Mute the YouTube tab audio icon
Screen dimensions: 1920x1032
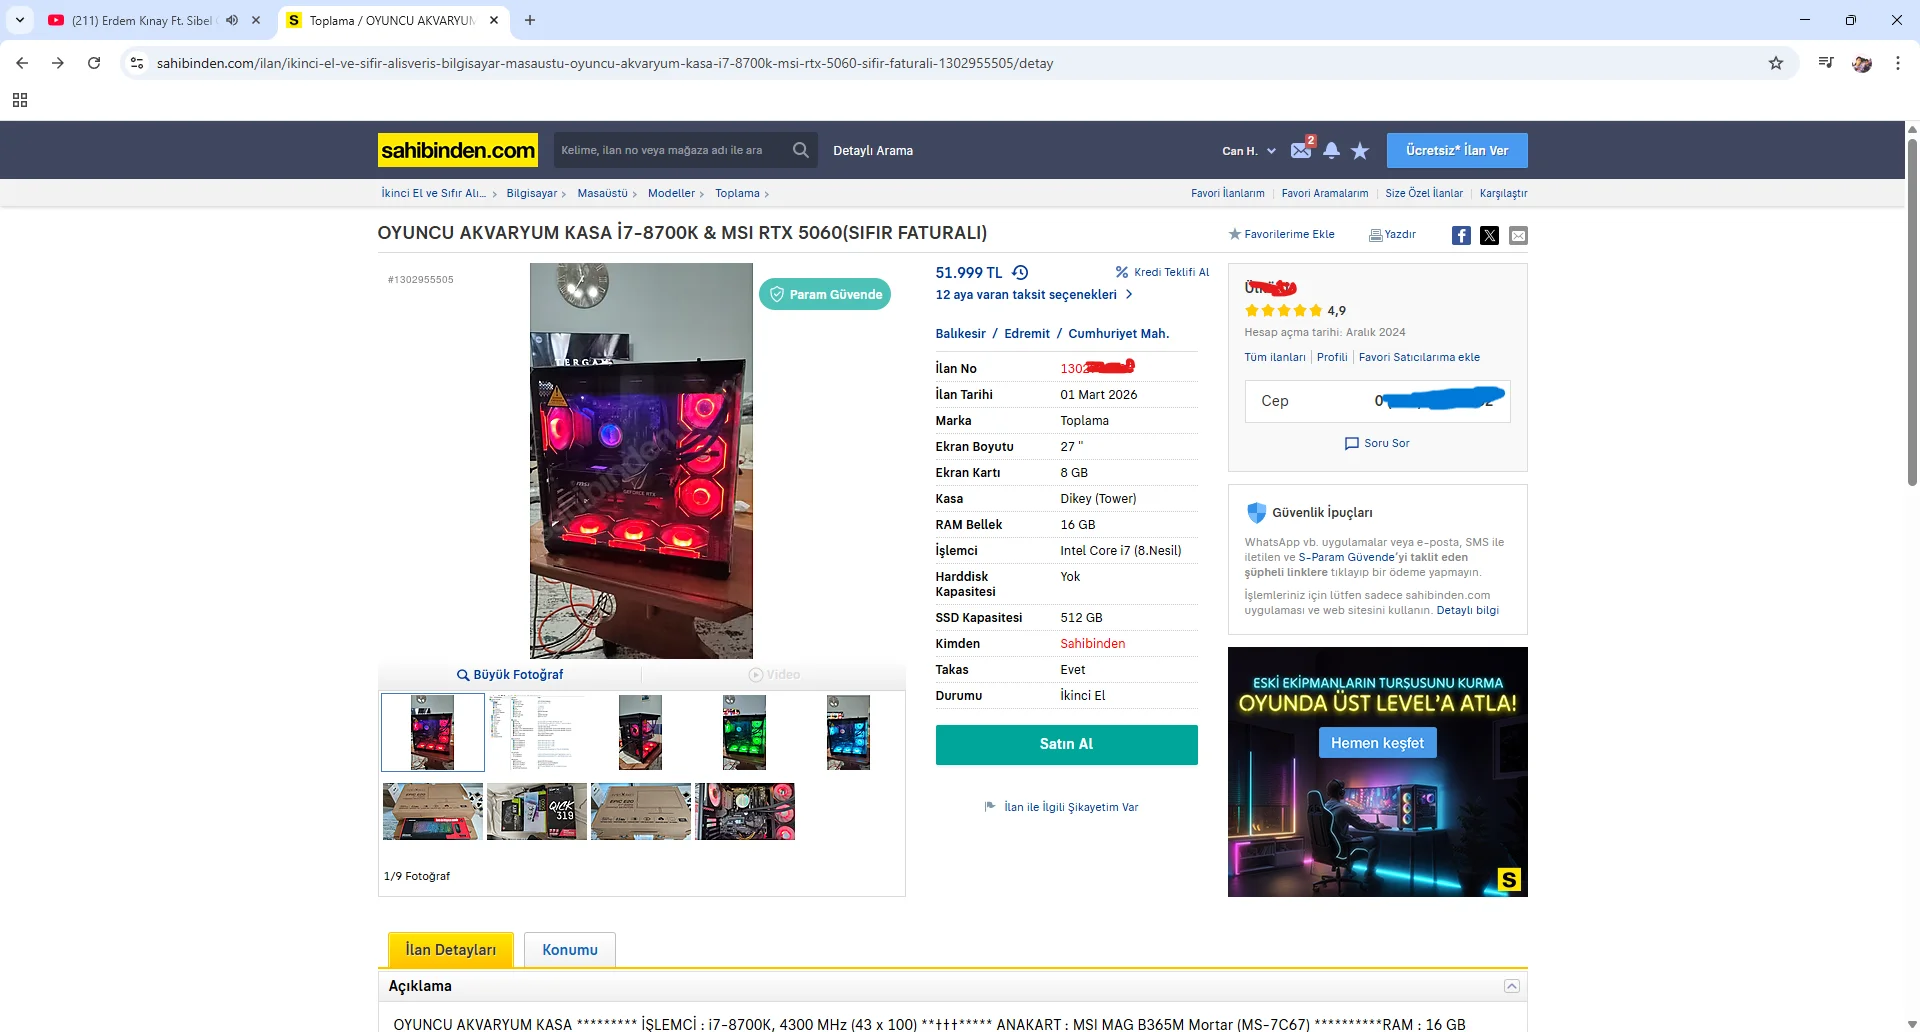click(232, 20)
